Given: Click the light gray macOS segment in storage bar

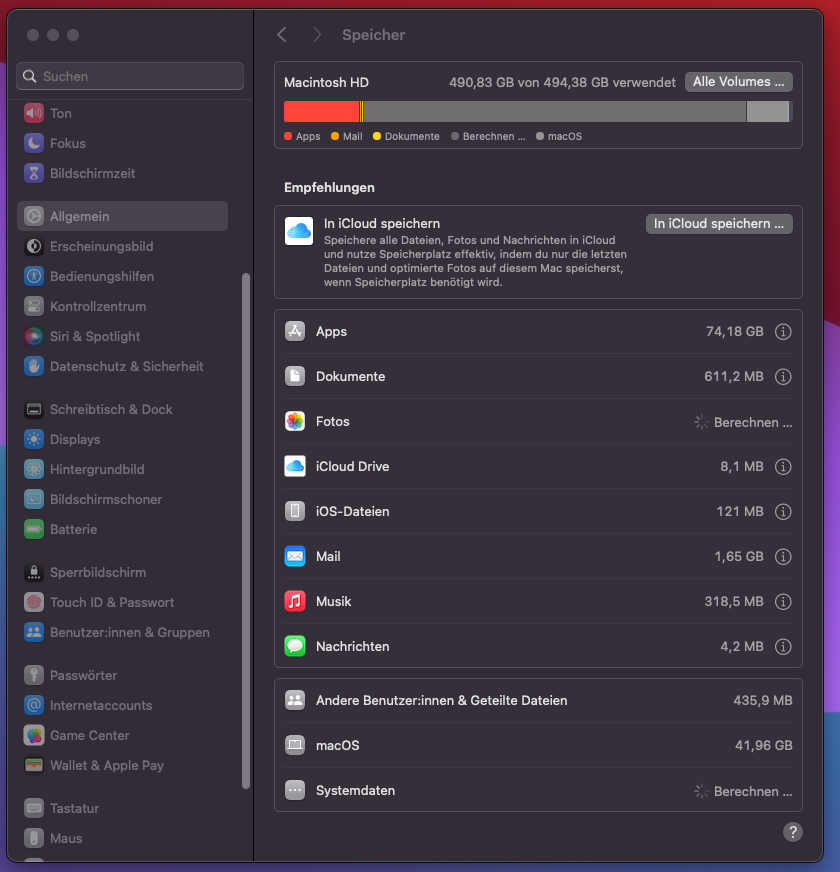Looking at the screenshot, I should [x=768, y=112].
